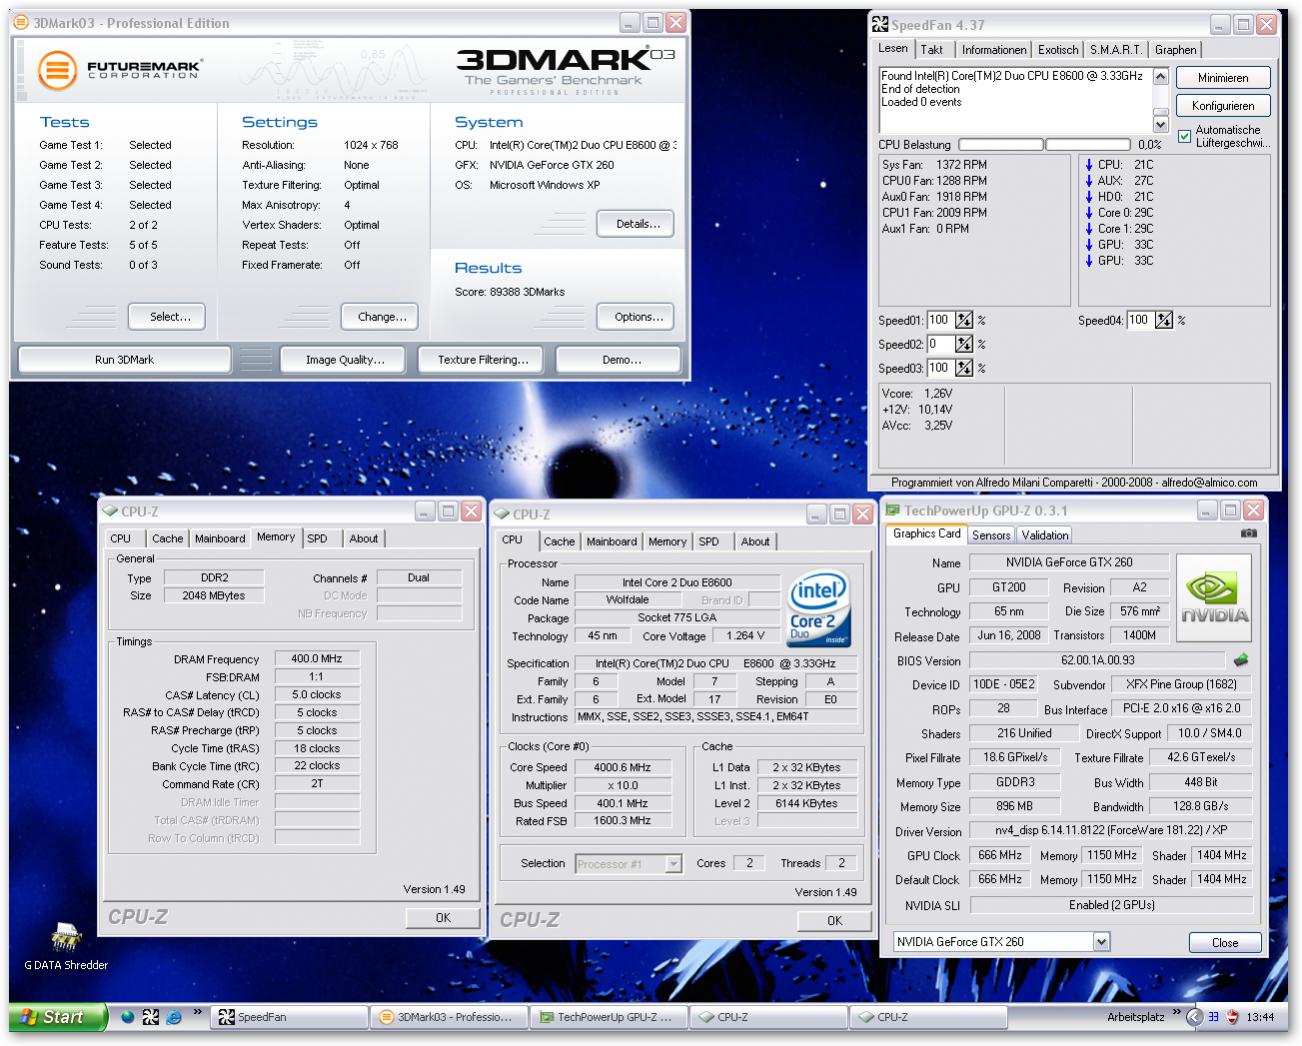Open Cache tab in the Memory CPU-Z window
Image resolution: width=1302 pixels, height=1046 pixels.
tap(167, 538)
